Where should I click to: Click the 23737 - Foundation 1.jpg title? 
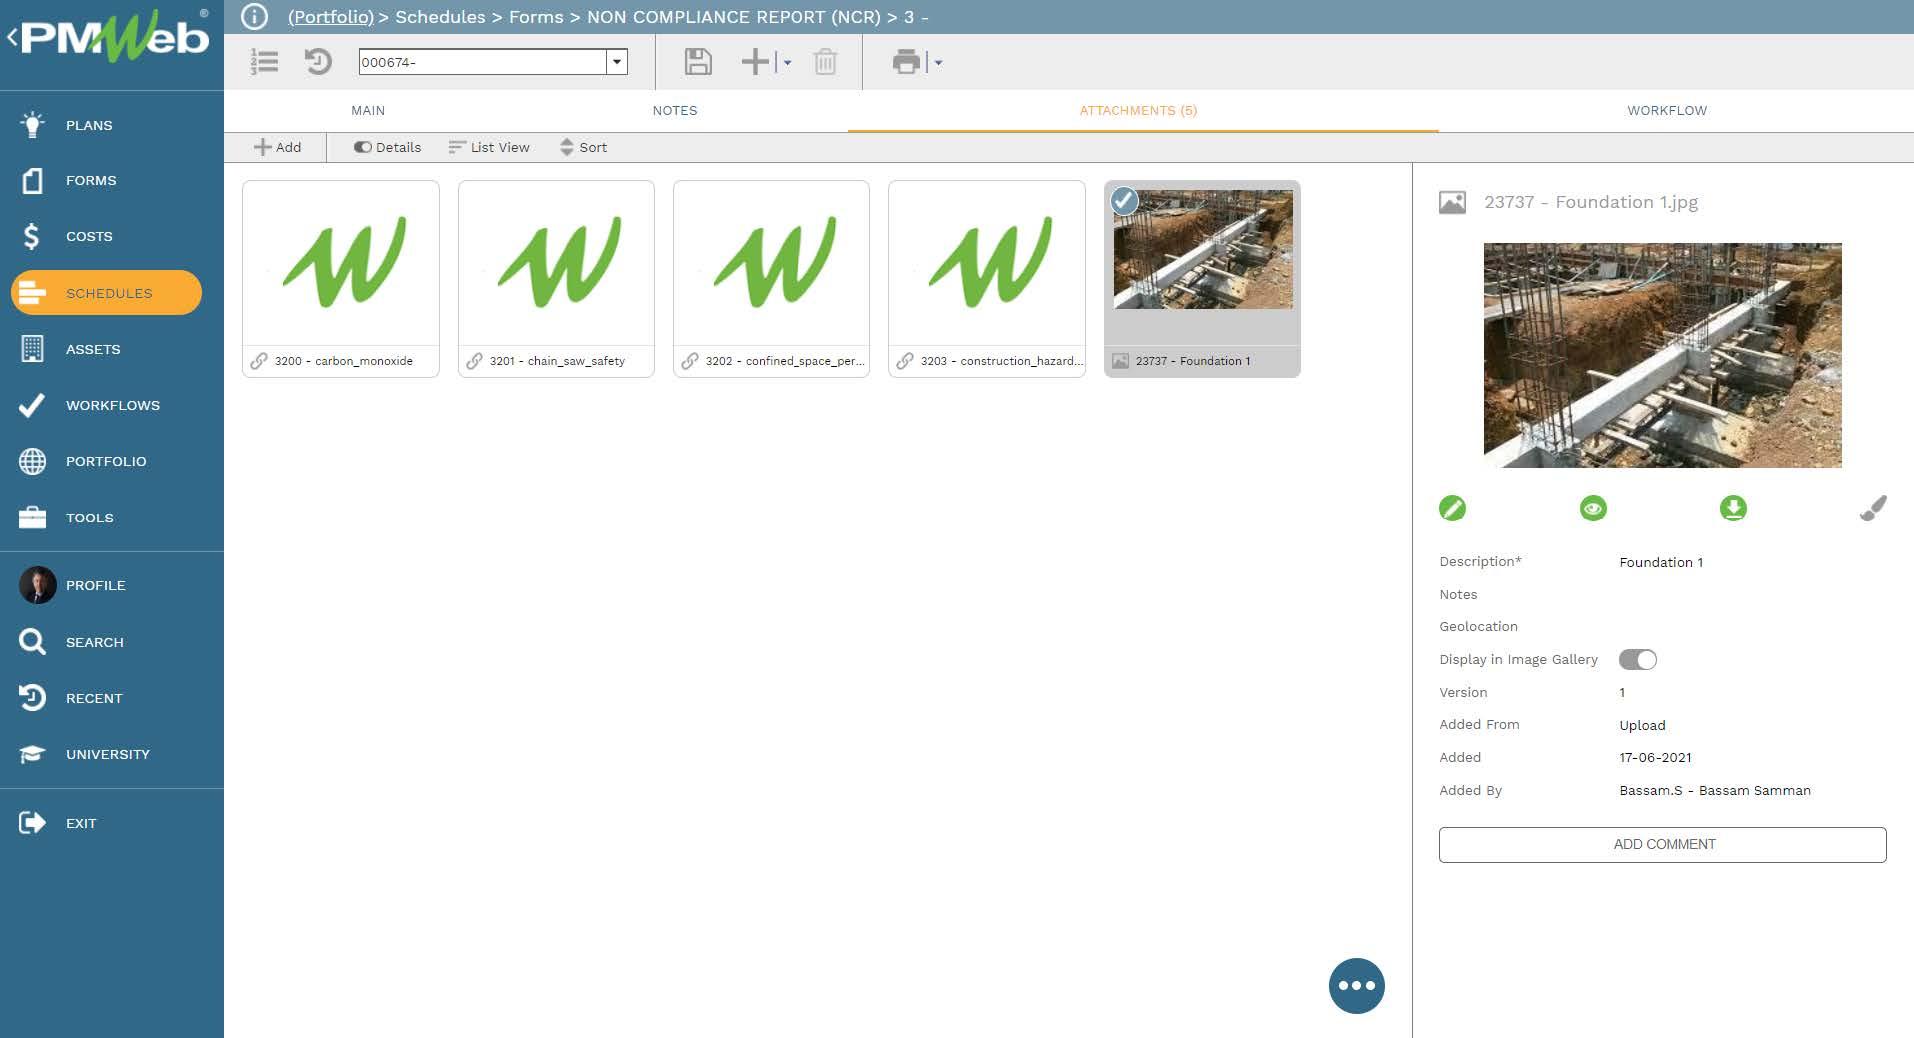[1590, 202]
